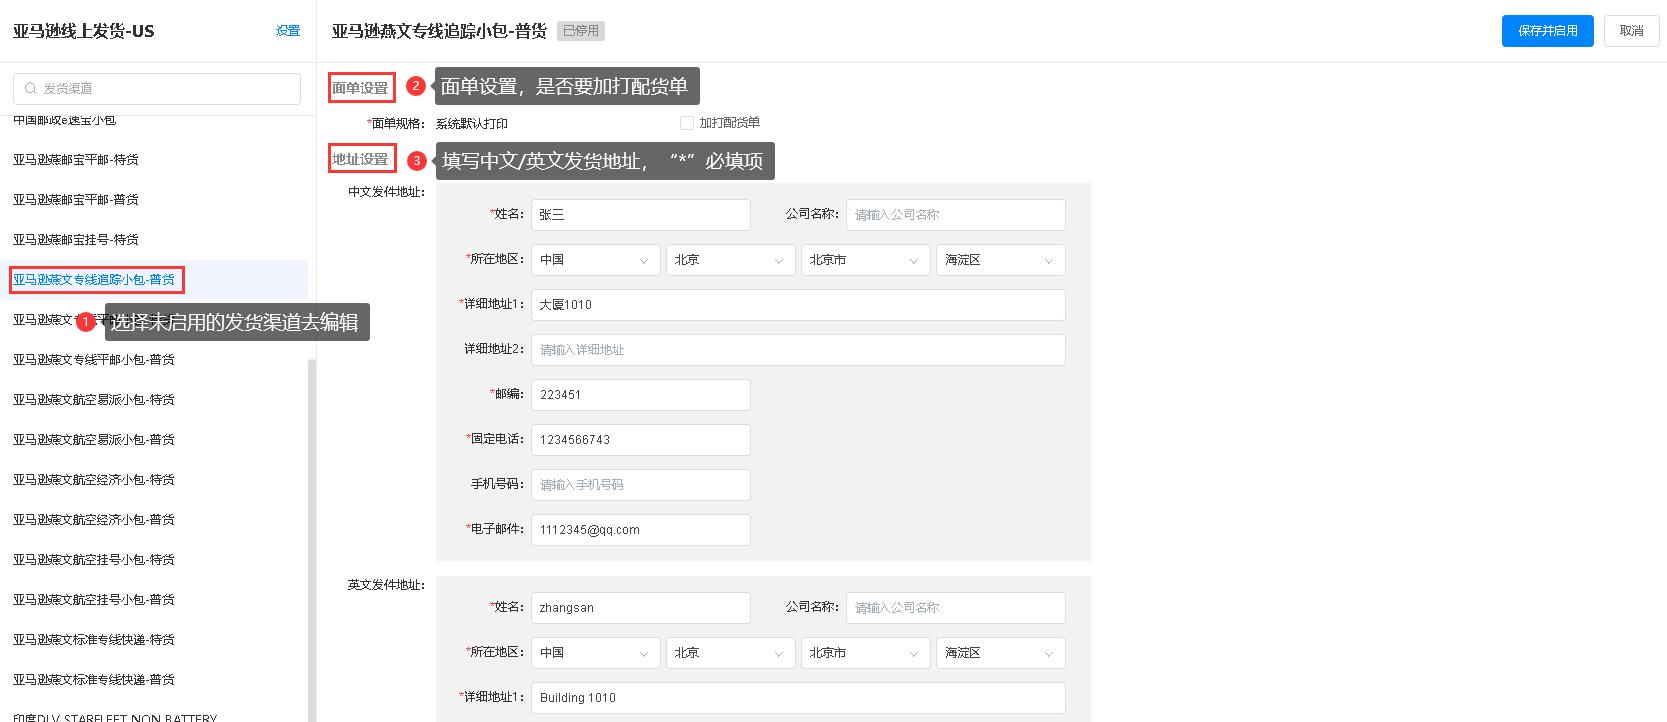The image size is (1667, 722).
Task: Expand the 海淀区 district dropdown in 英文发件地址
Action: [x=1001, y=653]
